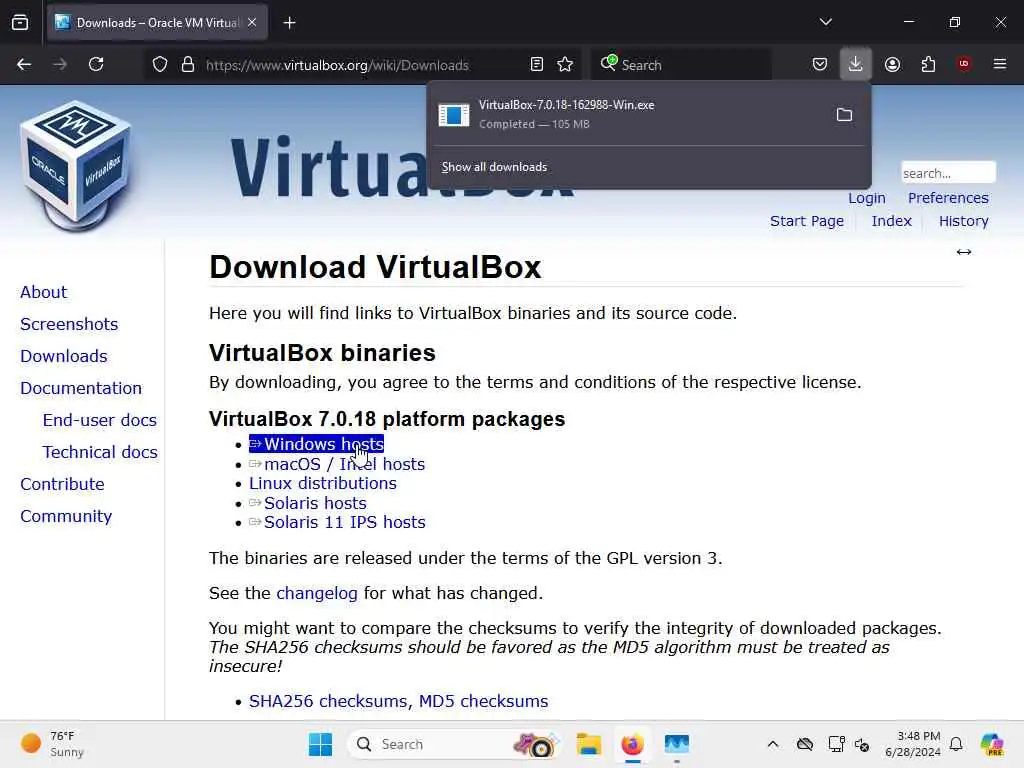
Task: Click the site security padlock icon
Action: [x=188, y=65]
